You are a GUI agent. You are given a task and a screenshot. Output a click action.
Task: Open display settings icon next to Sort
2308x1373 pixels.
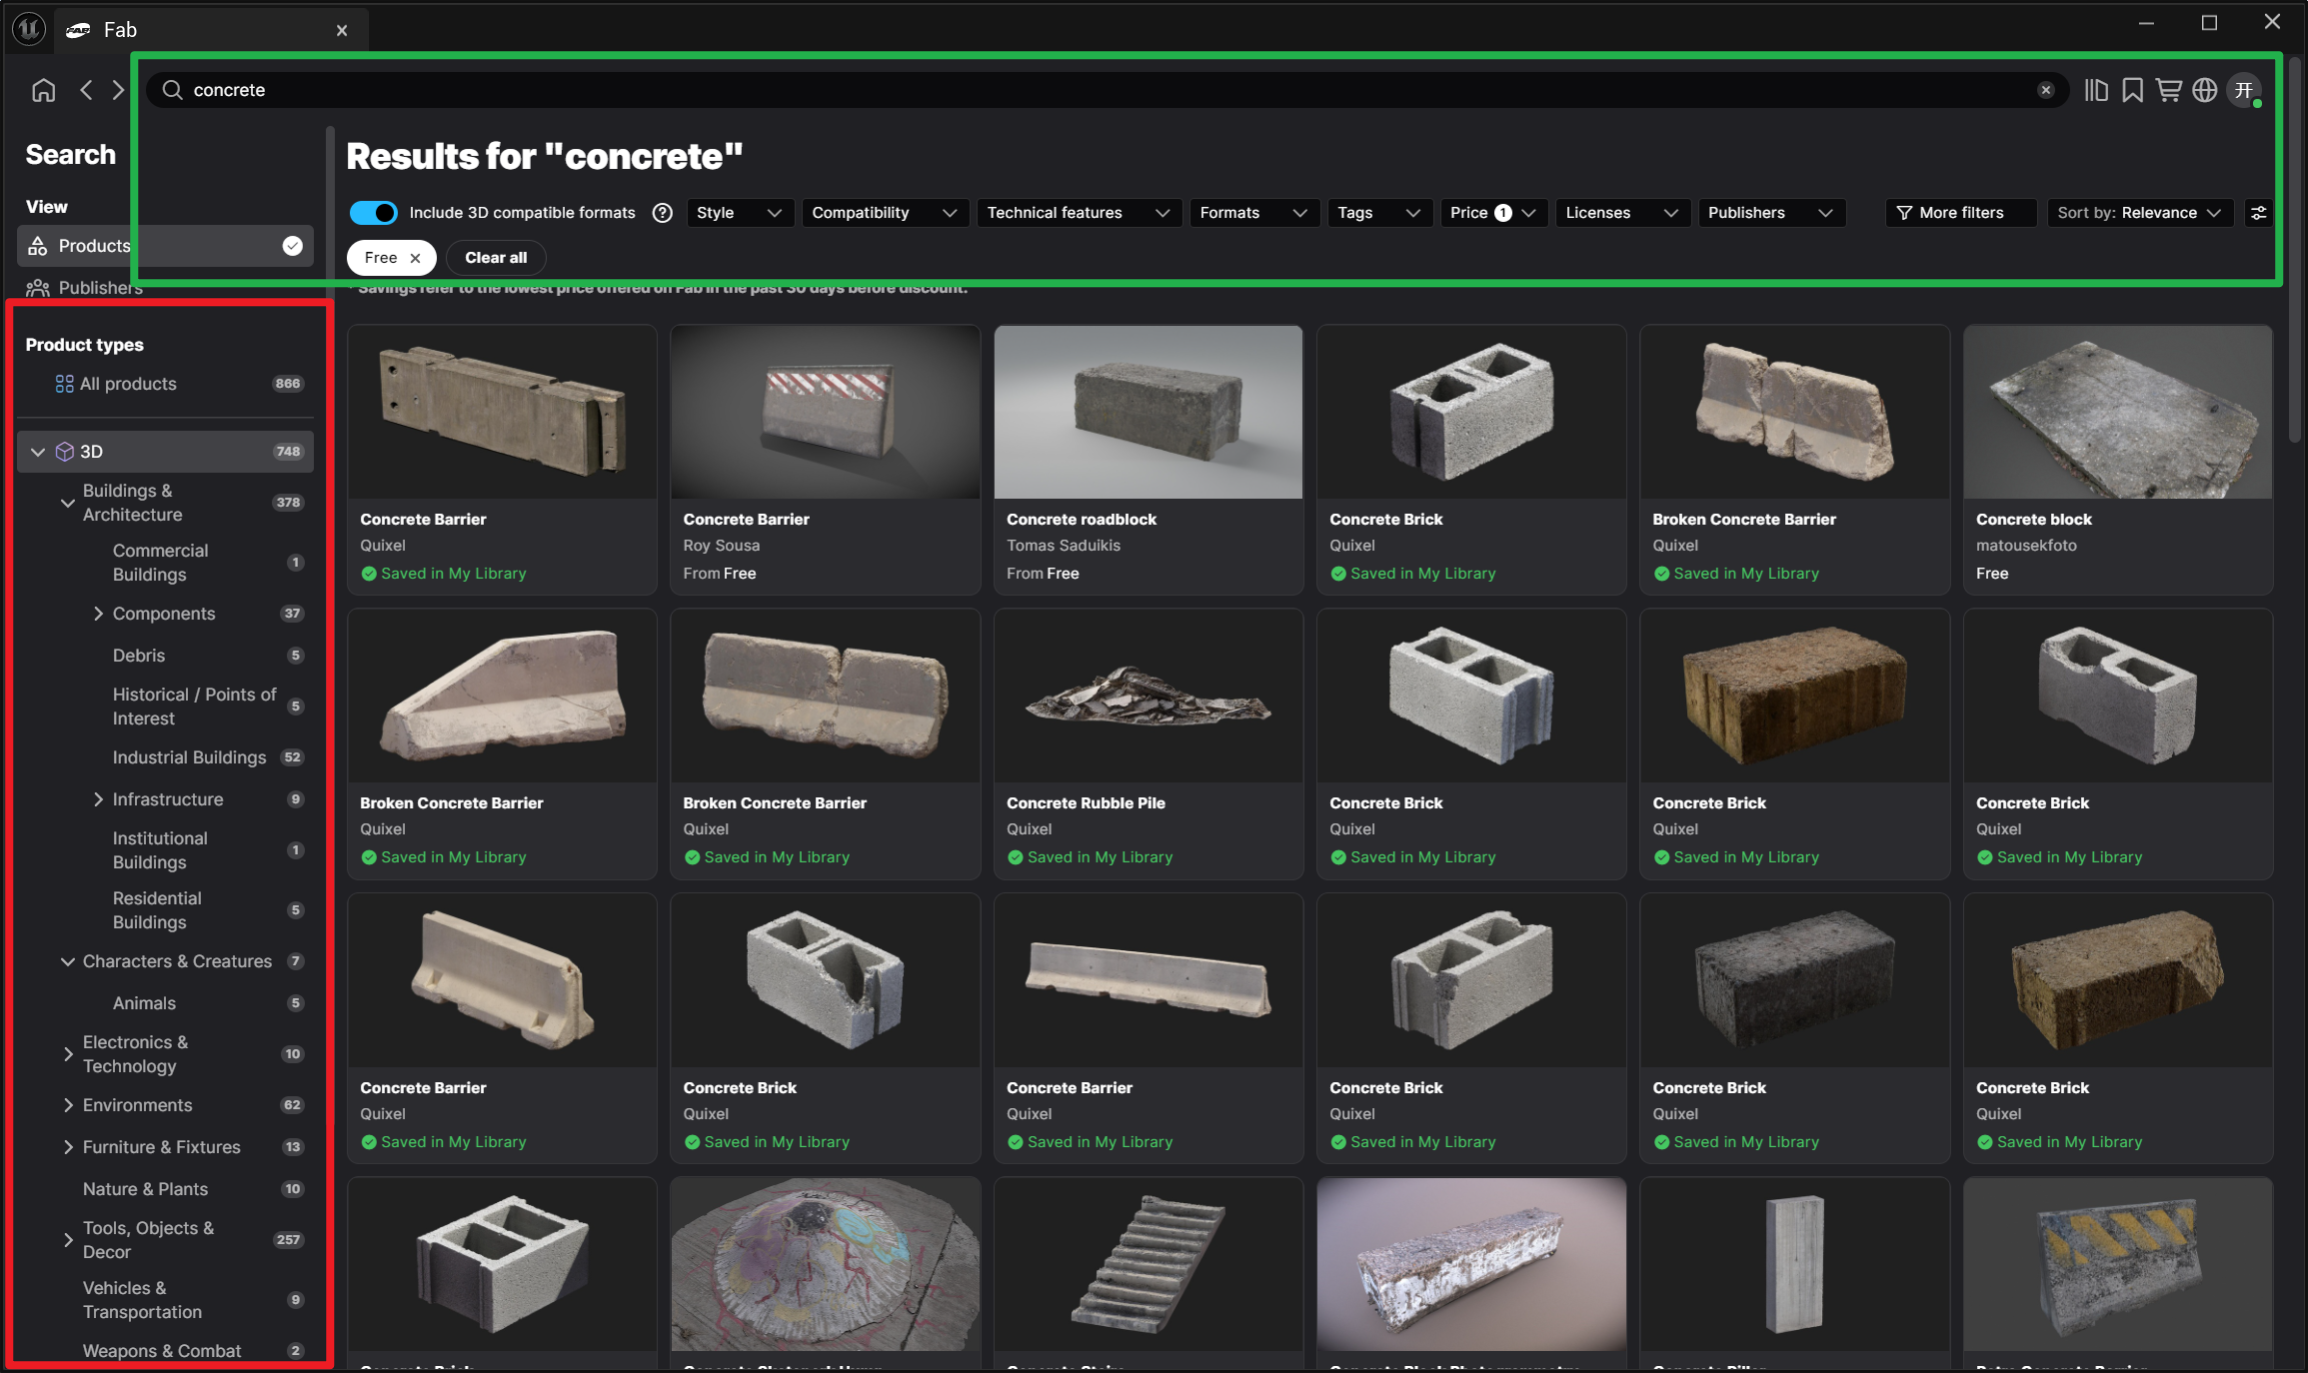(2258, 213)
